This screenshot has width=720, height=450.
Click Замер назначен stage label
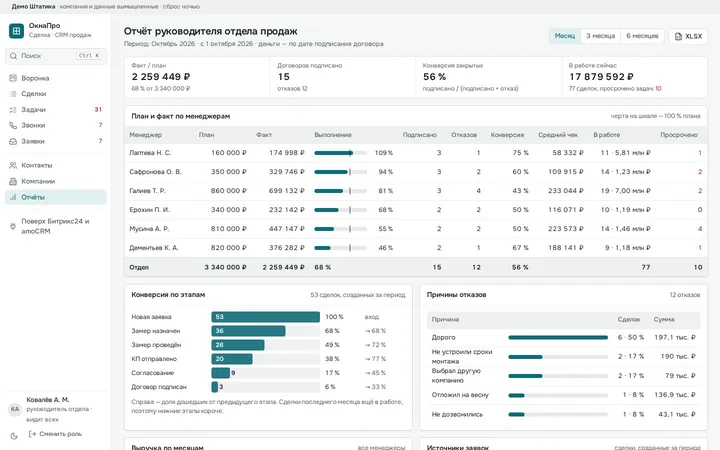click(156, 331)
